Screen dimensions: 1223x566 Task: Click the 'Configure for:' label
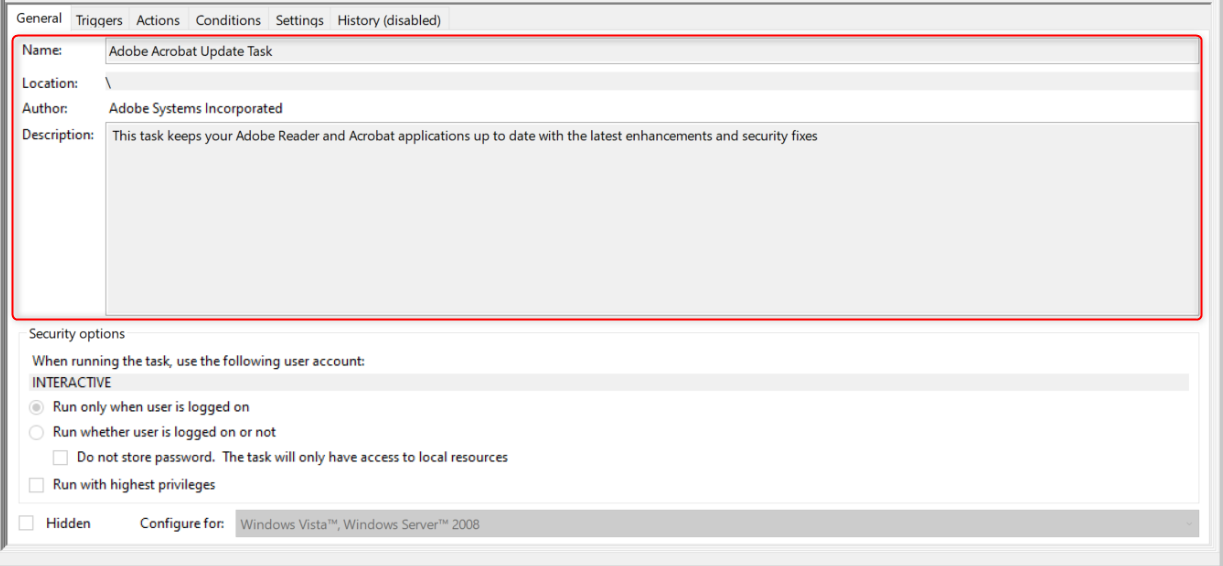pyautogui.click(x=182, y=523)
